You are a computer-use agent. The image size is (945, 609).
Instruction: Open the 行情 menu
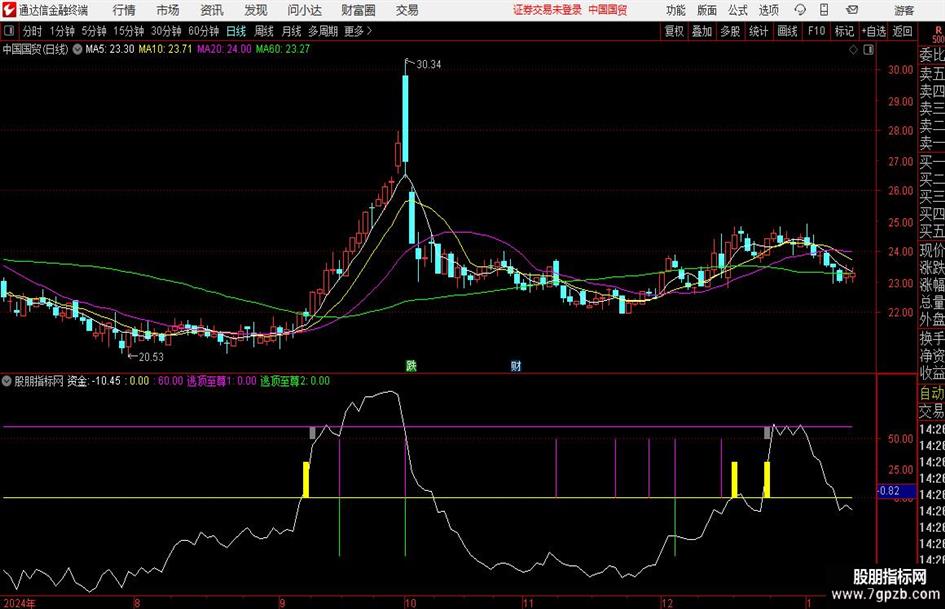[x=124, y=10]
